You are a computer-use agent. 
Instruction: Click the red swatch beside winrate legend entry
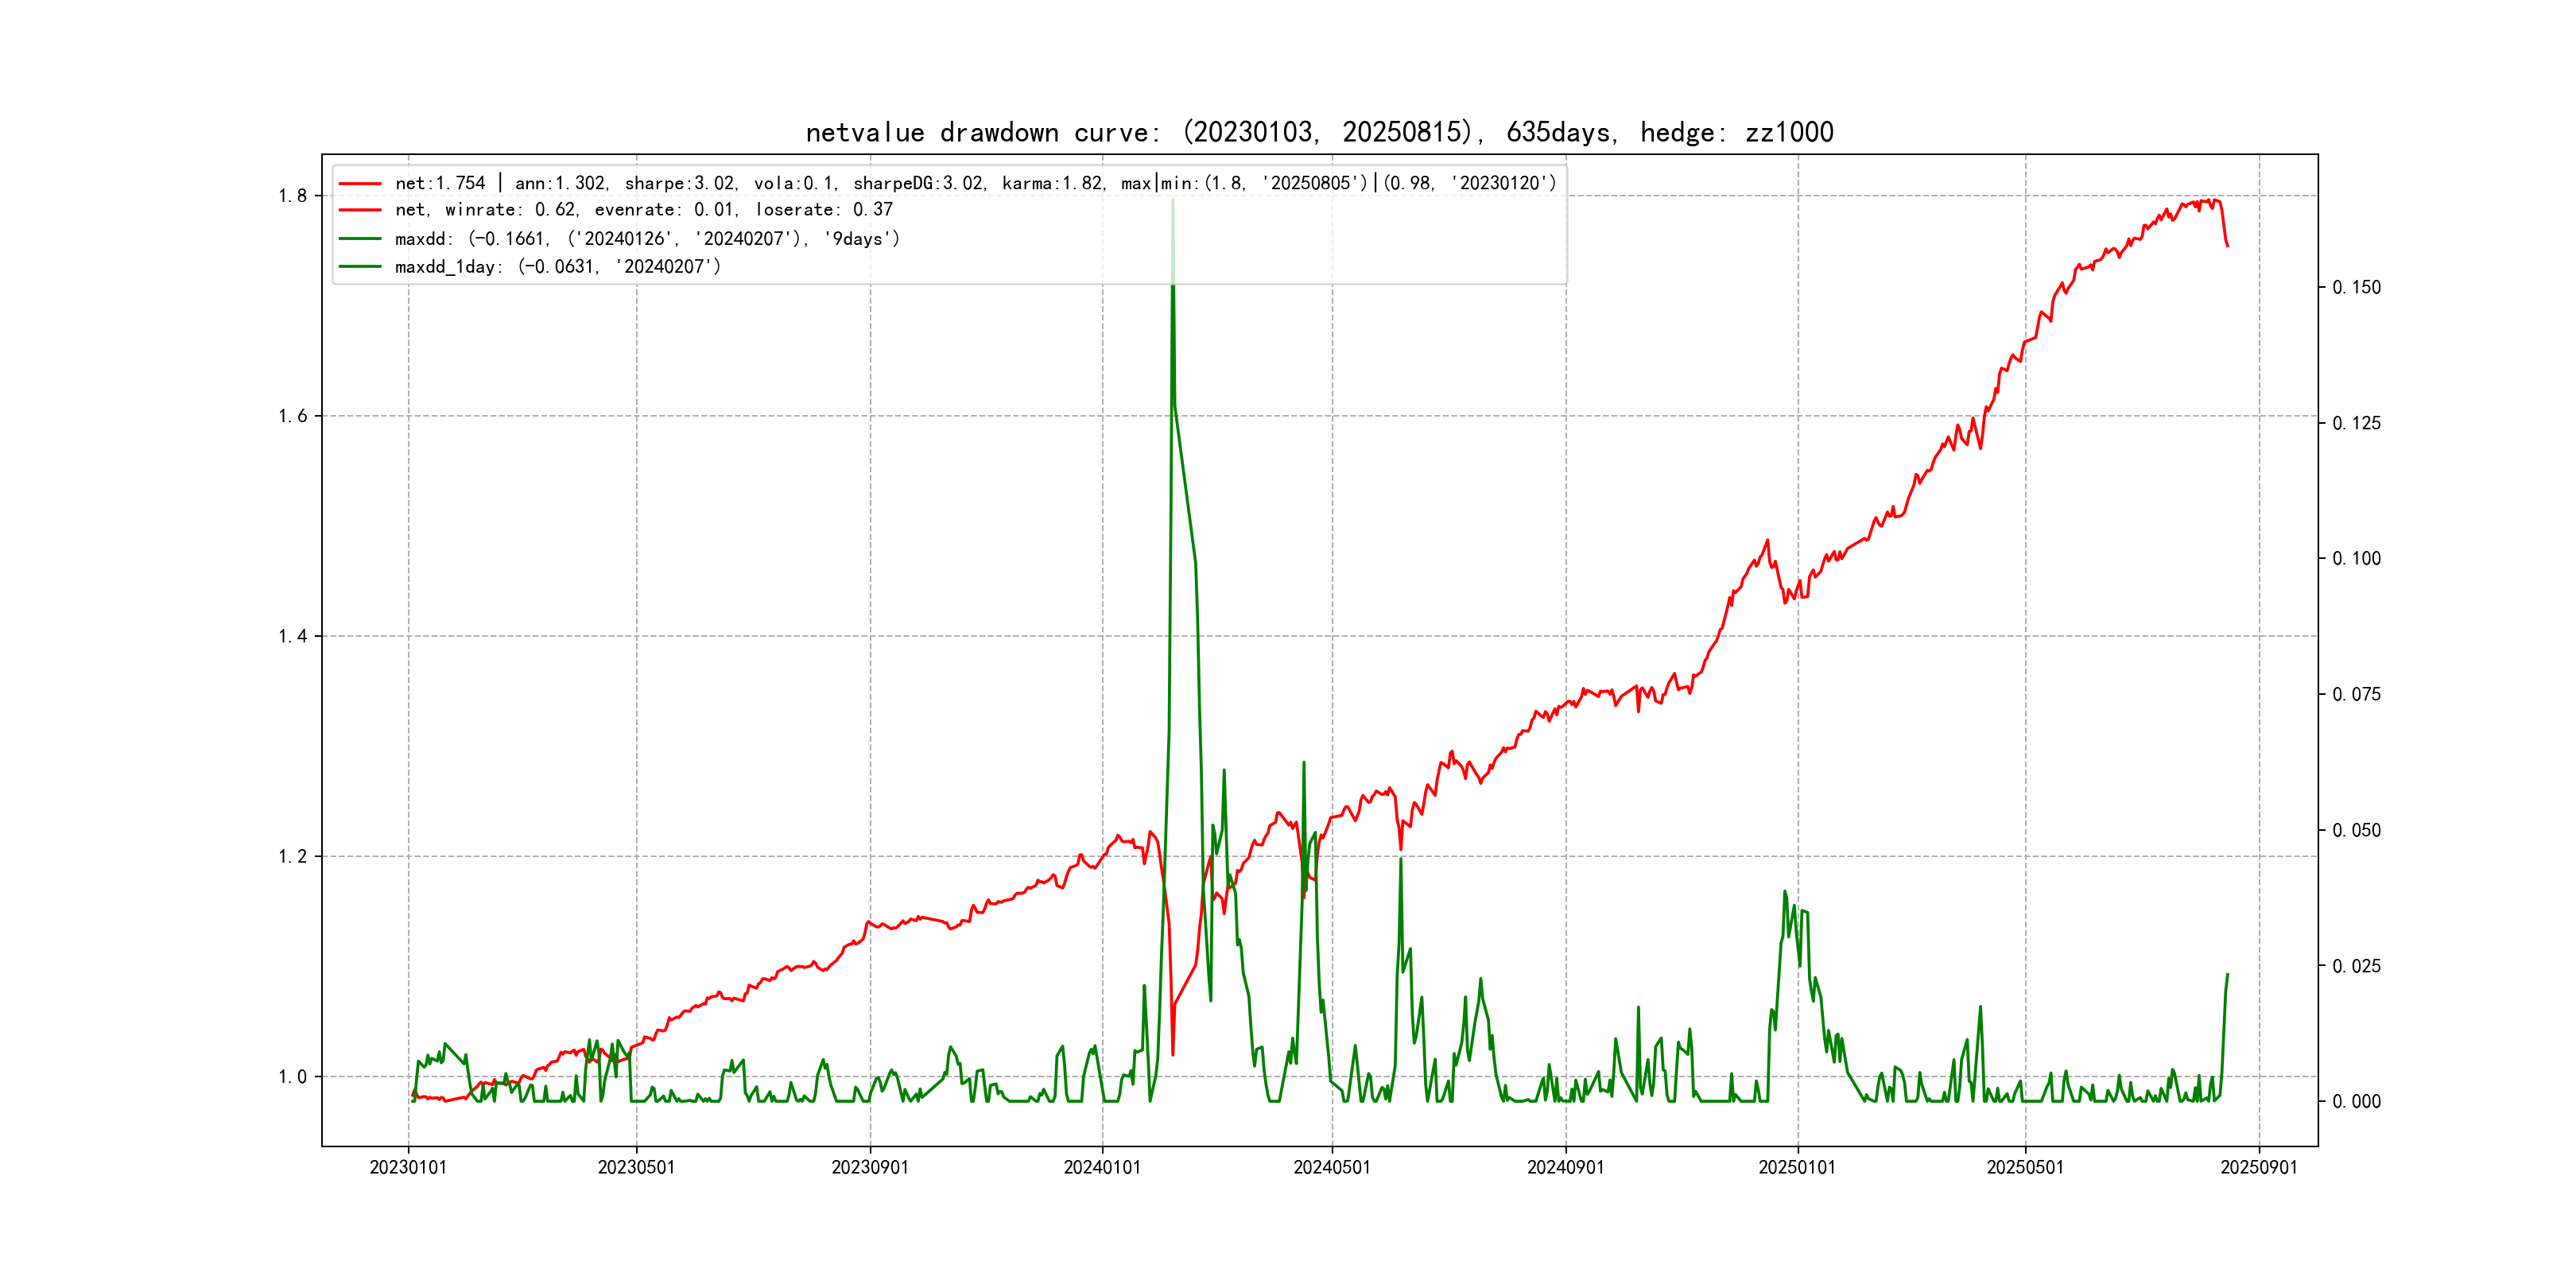click(360, 210)
